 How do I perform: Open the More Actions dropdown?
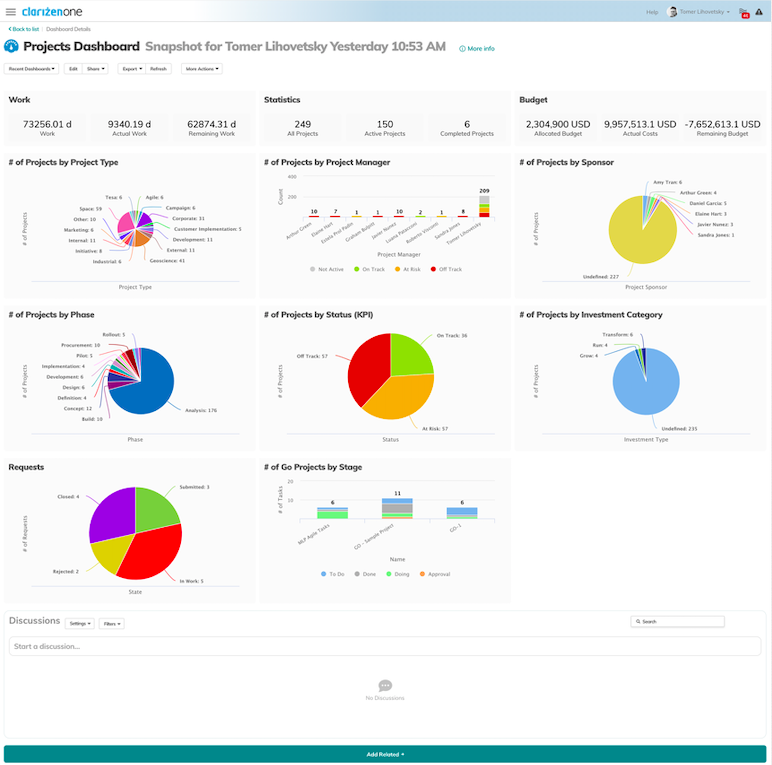(x=202, y=69)
